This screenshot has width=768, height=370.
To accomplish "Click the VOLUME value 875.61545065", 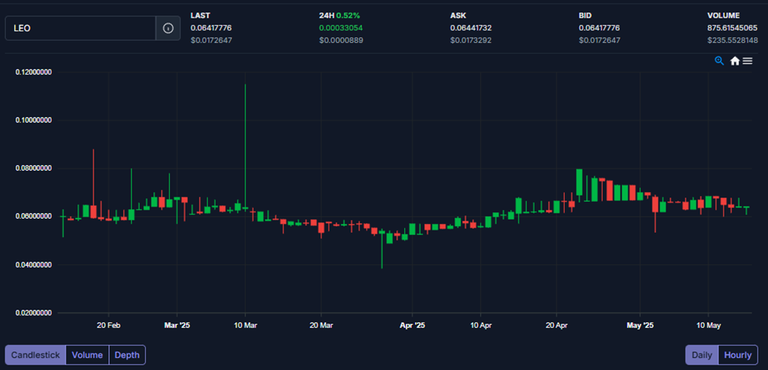I will click(x=732, y=28).
